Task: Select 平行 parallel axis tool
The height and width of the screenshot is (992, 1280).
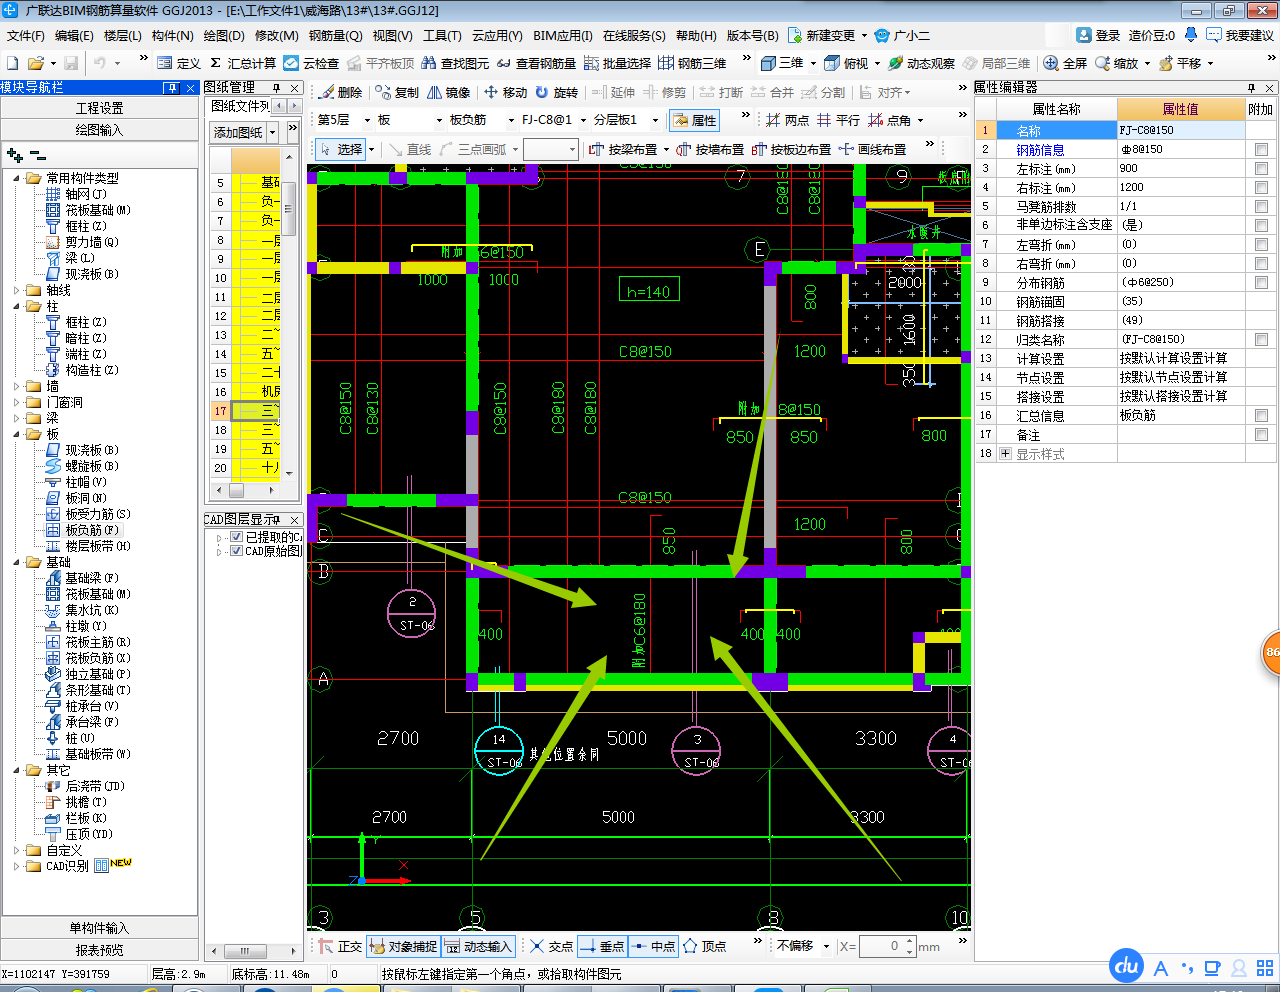Action: [838, 120]
